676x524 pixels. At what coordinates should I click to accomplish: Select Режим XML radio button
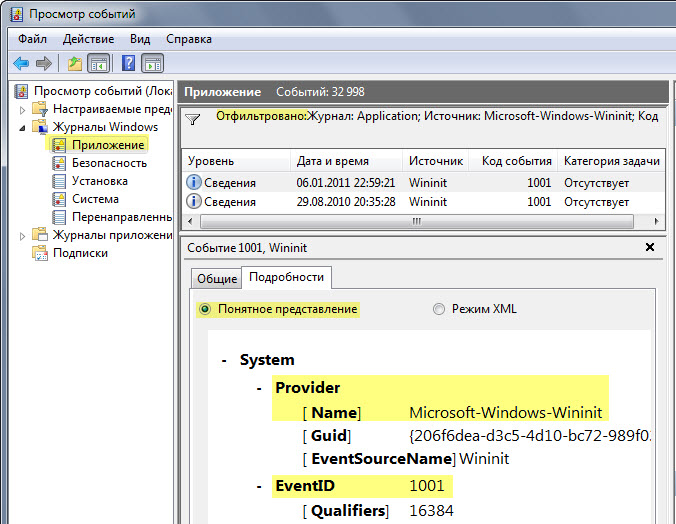[438, 309]
